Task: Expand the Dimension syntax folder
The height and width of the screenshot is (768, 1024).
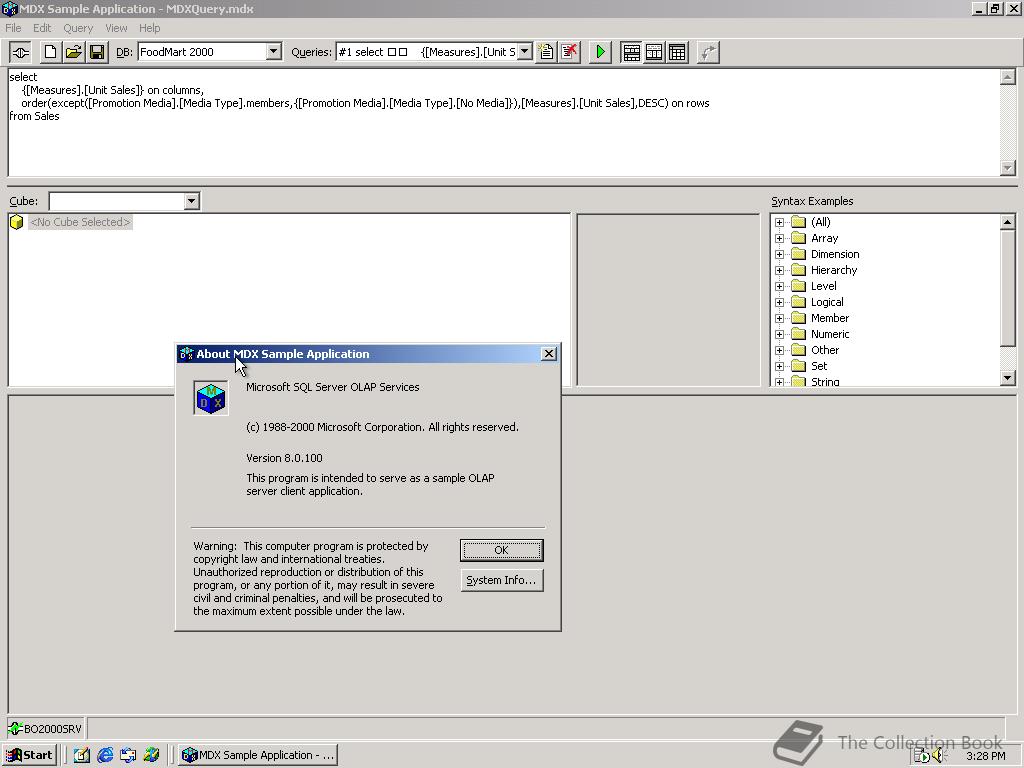Action: 780,254
